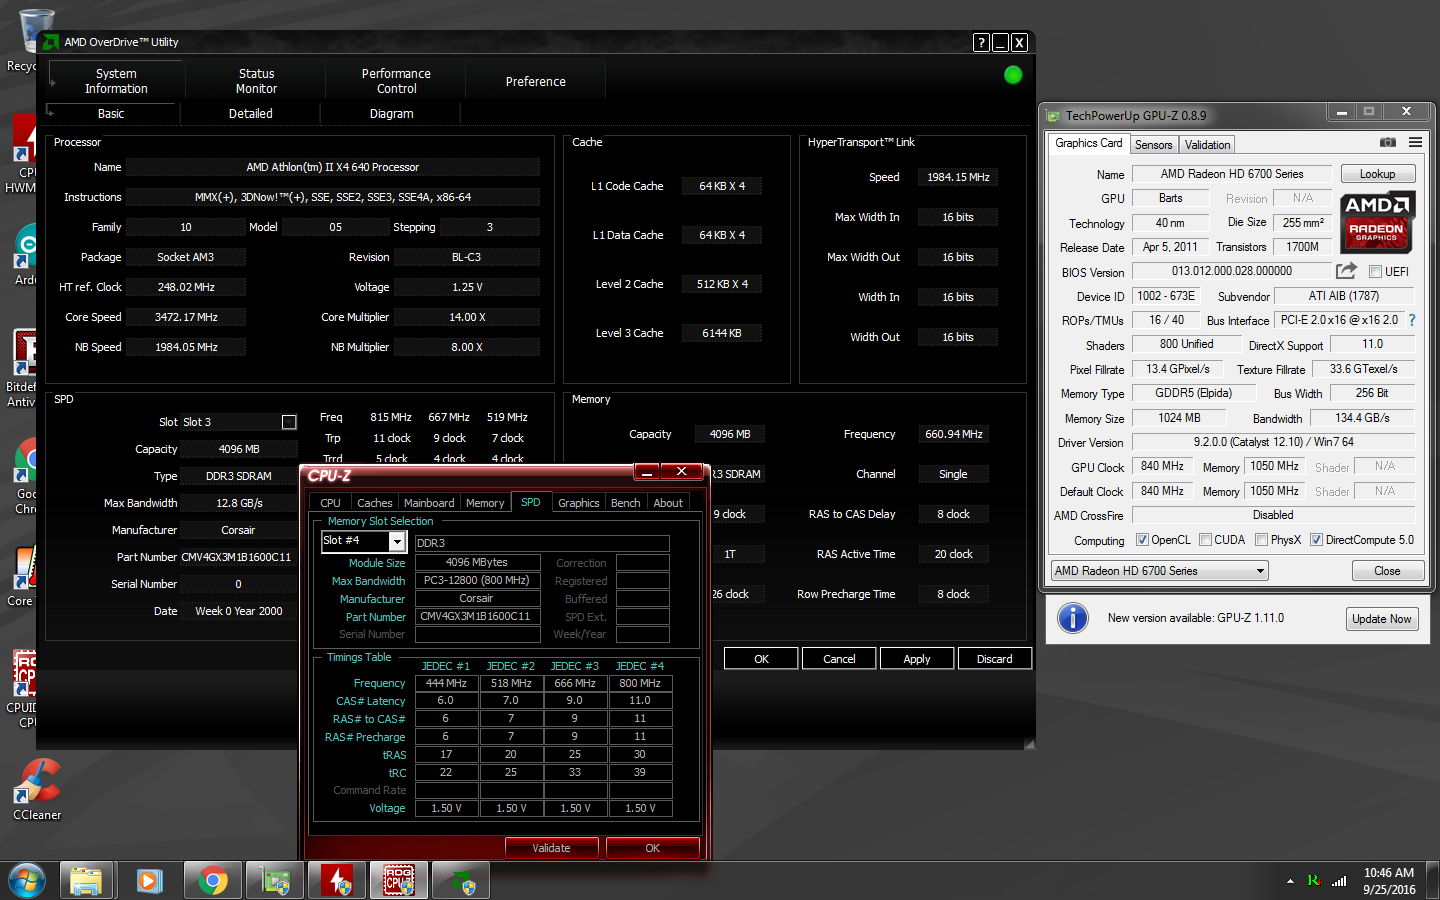
Task: Click GPU-Z taskbar icon with shield
Action: [x=275, y=881]
